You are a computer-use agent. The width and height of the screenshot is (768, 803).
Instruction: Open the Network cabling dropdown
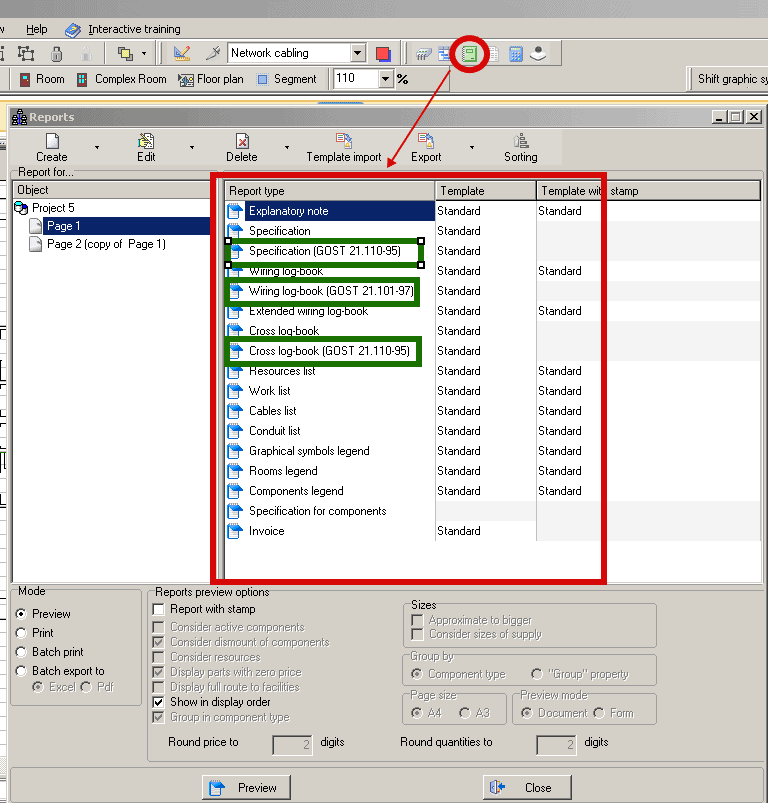[358, 53]
